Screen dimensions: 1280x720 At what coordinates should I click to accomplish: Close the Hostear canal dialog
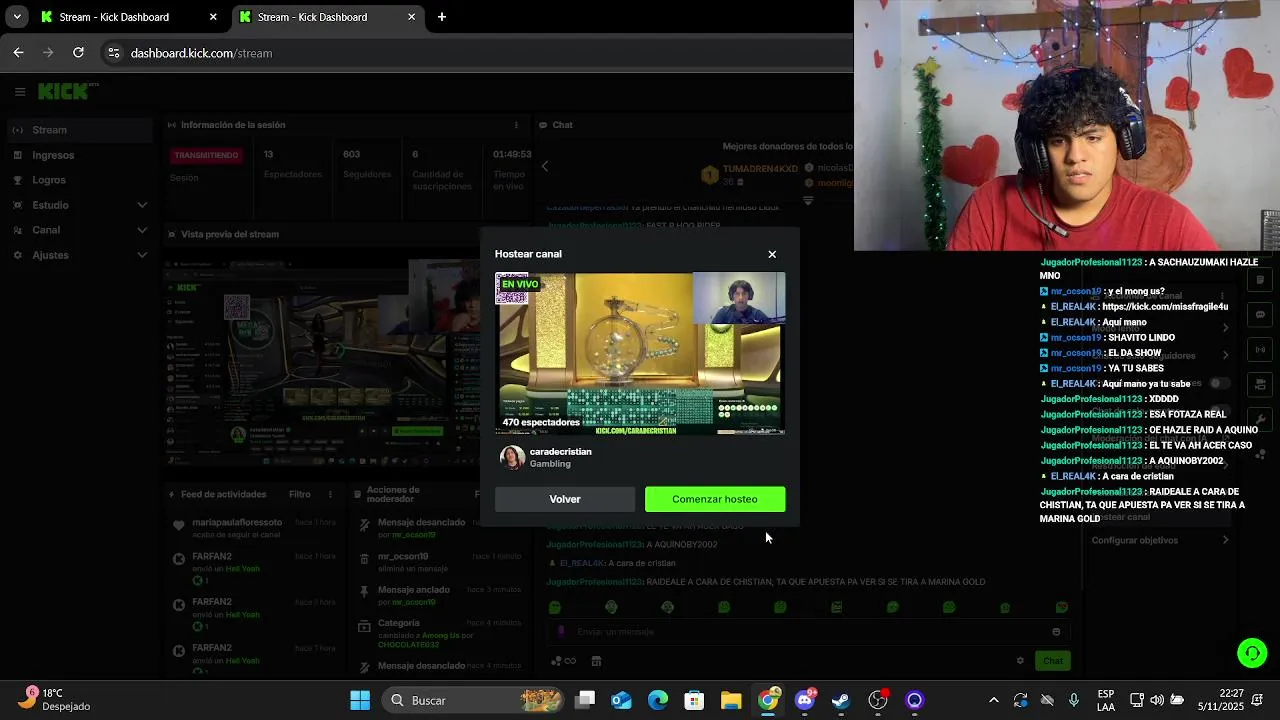tap(772, 254)
